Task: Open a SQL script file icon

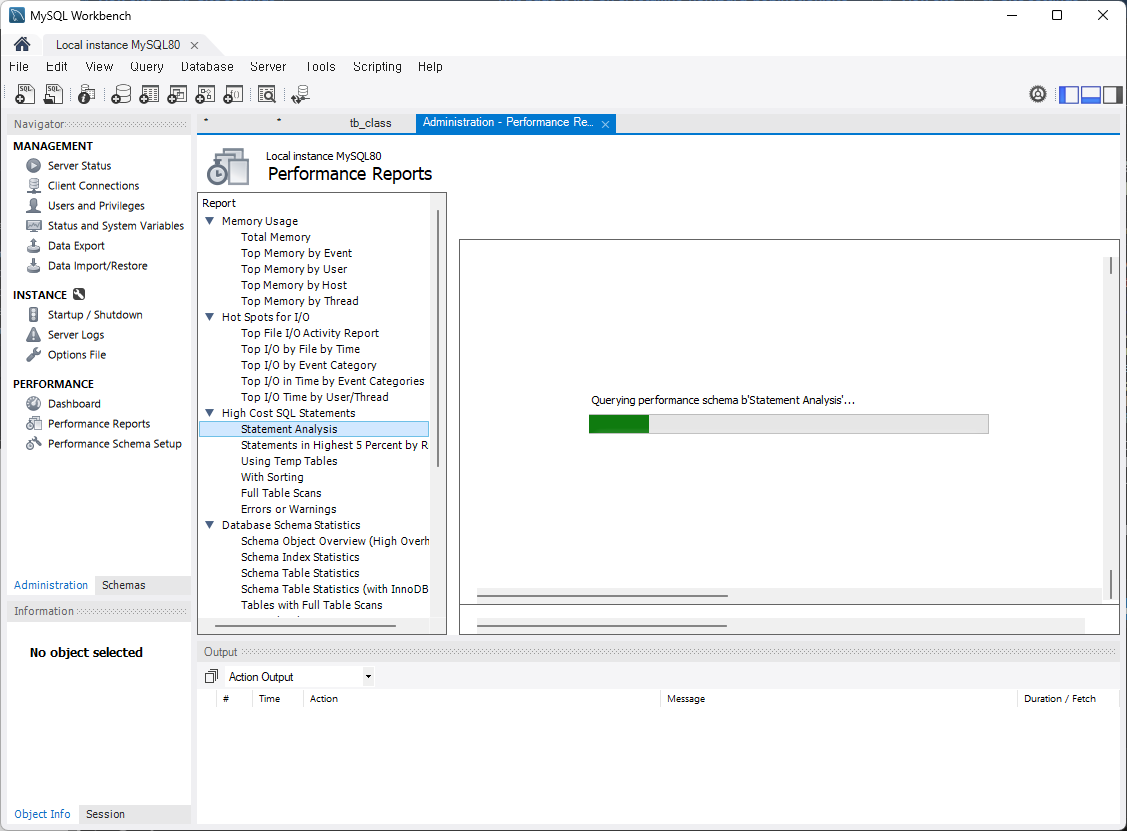Action: 53,94
